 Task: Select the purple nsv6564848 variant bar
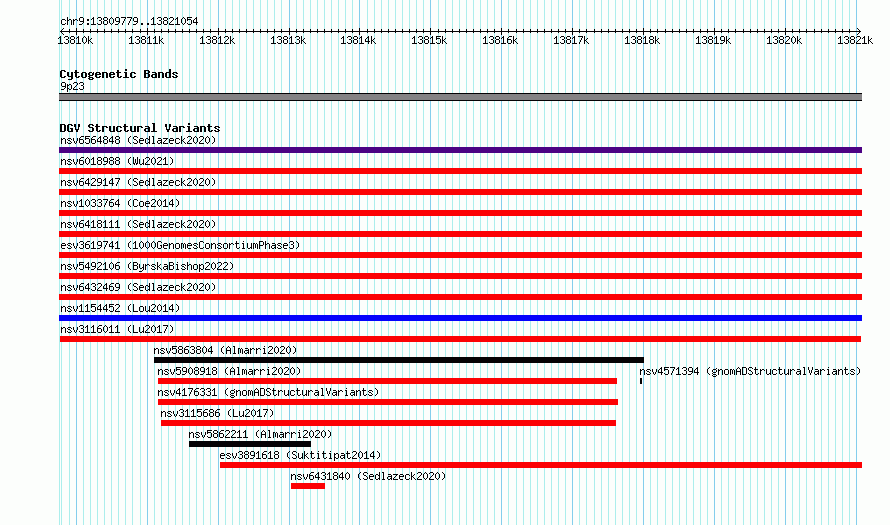tap(460, 150)
